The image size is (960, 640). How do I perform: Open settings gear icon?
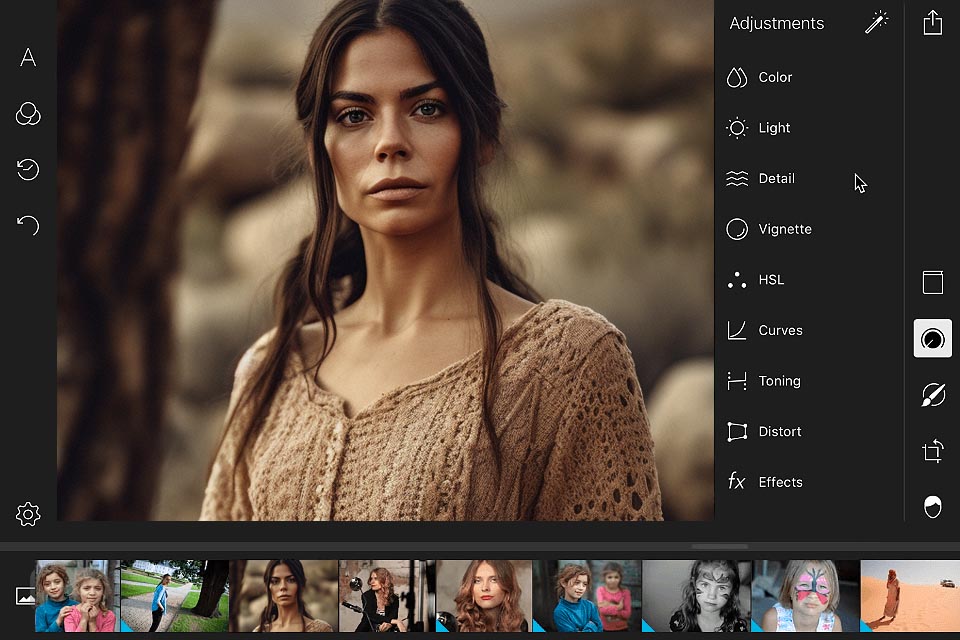pyautogui.click(x=28, y=514)
